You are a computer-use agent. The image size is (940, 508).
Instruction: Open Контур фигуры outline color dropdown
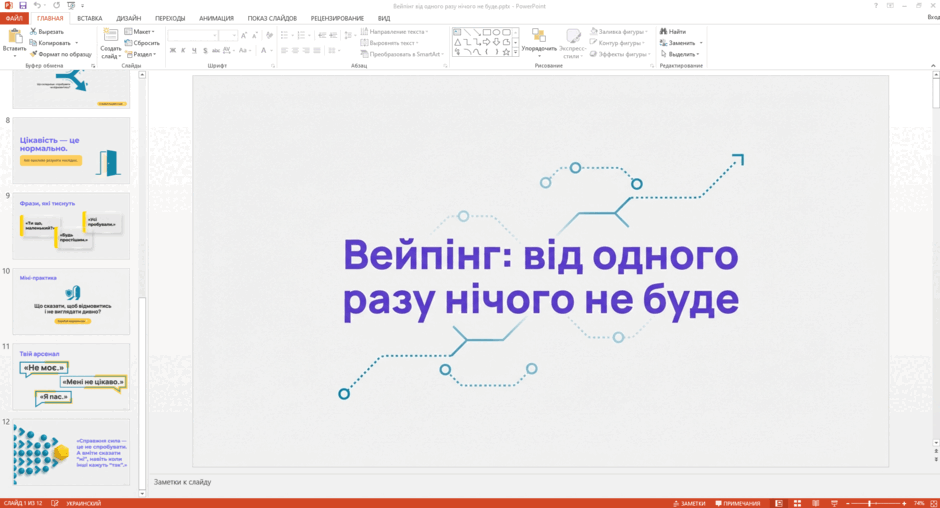617,43
